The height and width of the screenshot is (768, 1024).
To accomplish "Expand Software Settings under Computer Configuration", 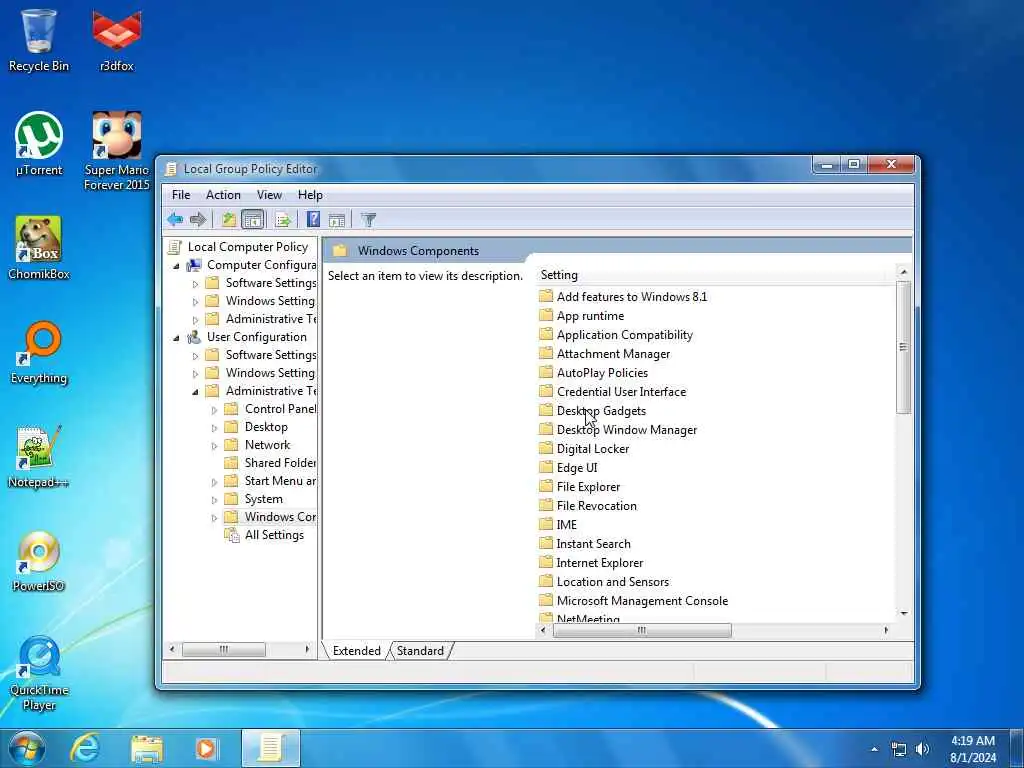I will (195, 284).
